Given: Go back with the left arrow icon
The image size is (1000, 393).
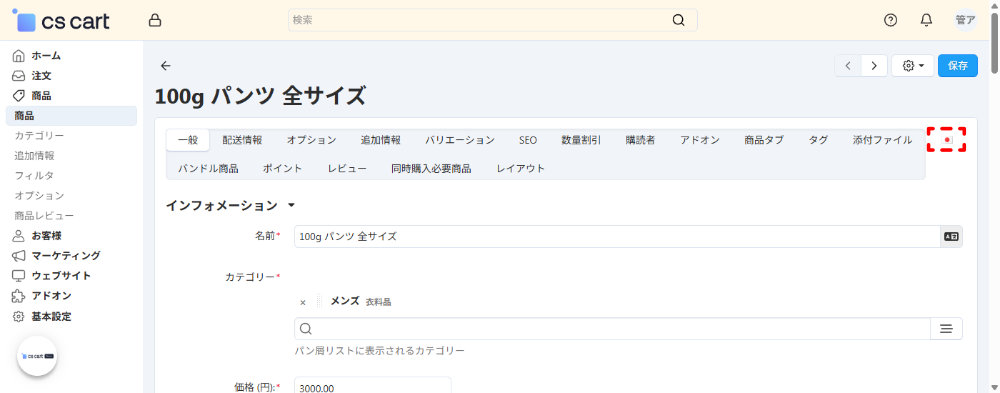Looking at the screenshot, I should coord(166,66).
